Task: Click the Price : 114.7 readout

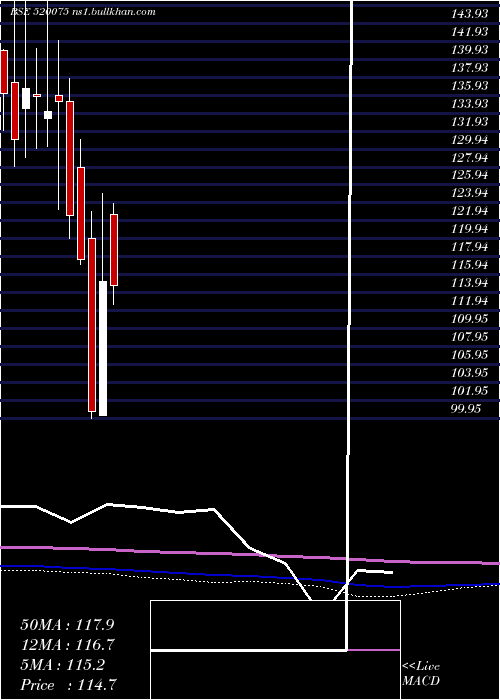Action: click(70, 685)
